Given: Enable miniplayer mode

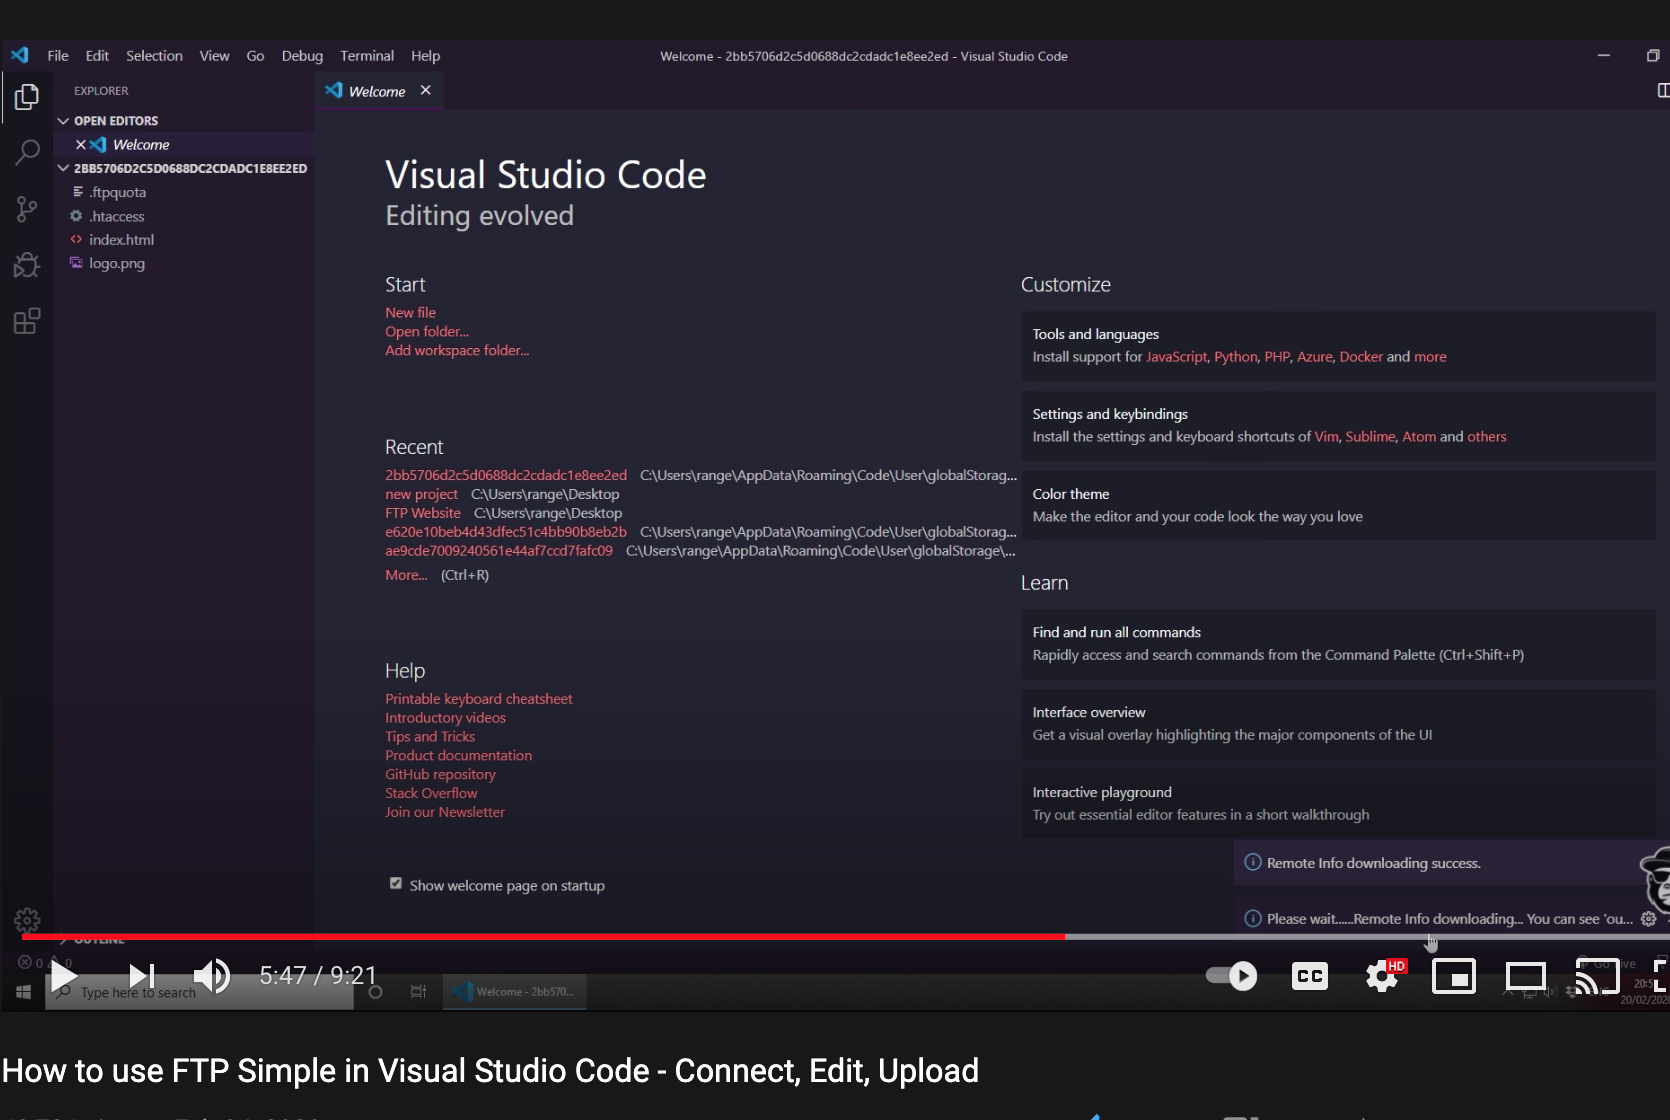Looking at the screenshot, I should (1454, 976).
